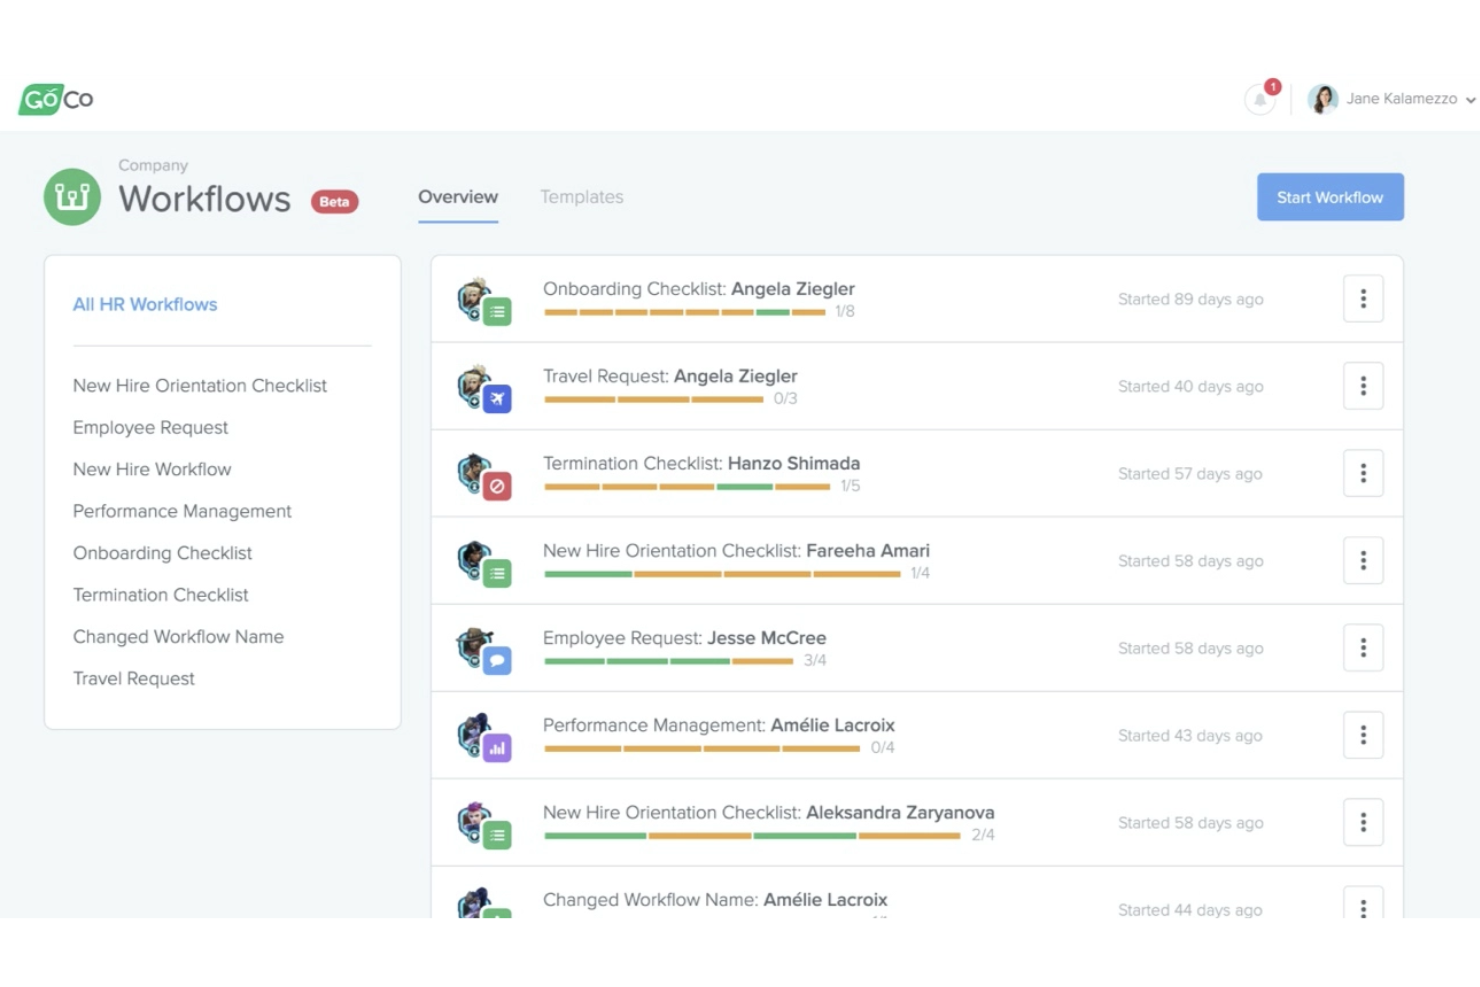Image resolution: width=1480 pixels, height=987 pixels.
Task: Click progress bar of Fareeha Amari workflow
Action: coord(722,574)
